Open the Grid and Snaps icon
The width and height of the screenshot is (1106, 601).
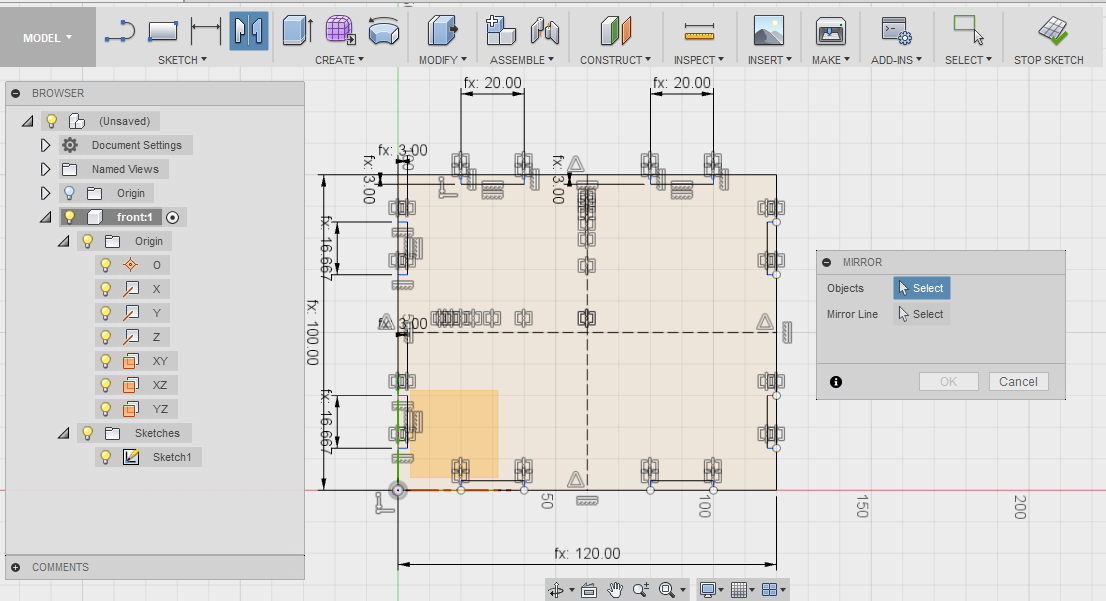739,590
